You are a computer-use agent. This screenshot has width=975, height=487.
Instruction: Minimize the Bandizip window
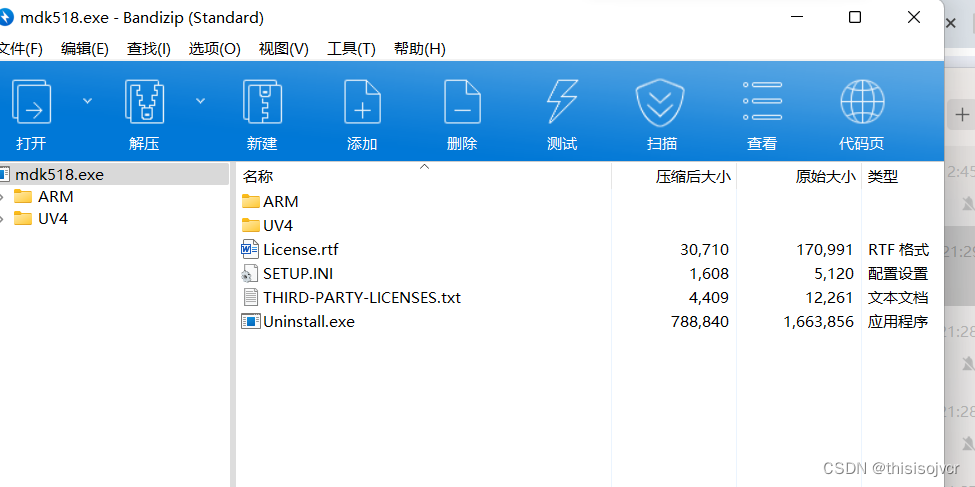tap(797, 17)
